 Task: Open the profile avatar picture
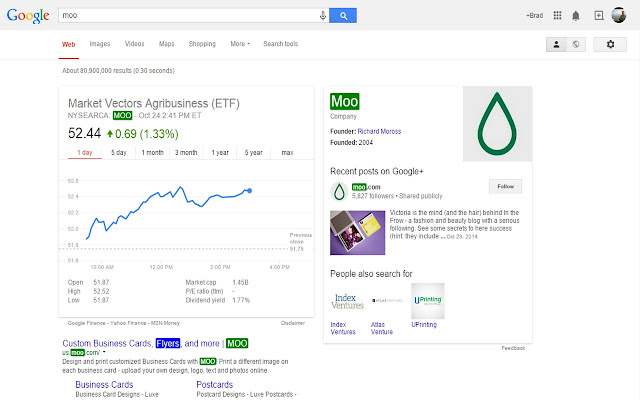click(619, 15)
